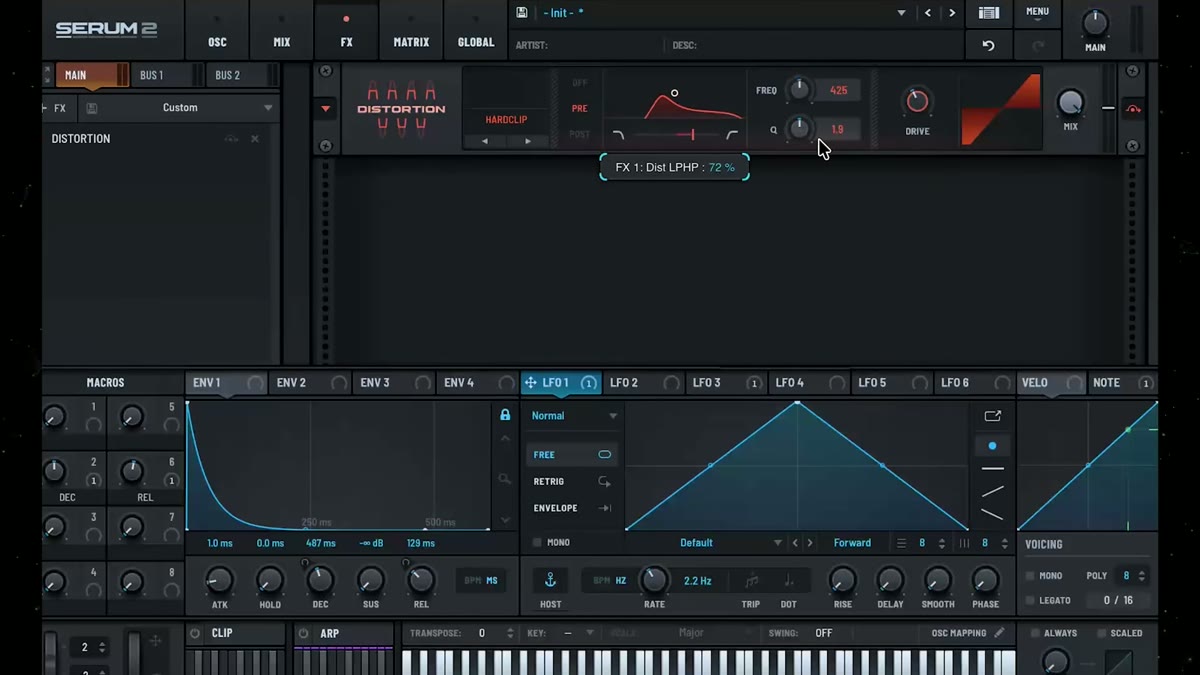Load the next preset arrow
Viewport: 1200px width, 675px height.
952,13
